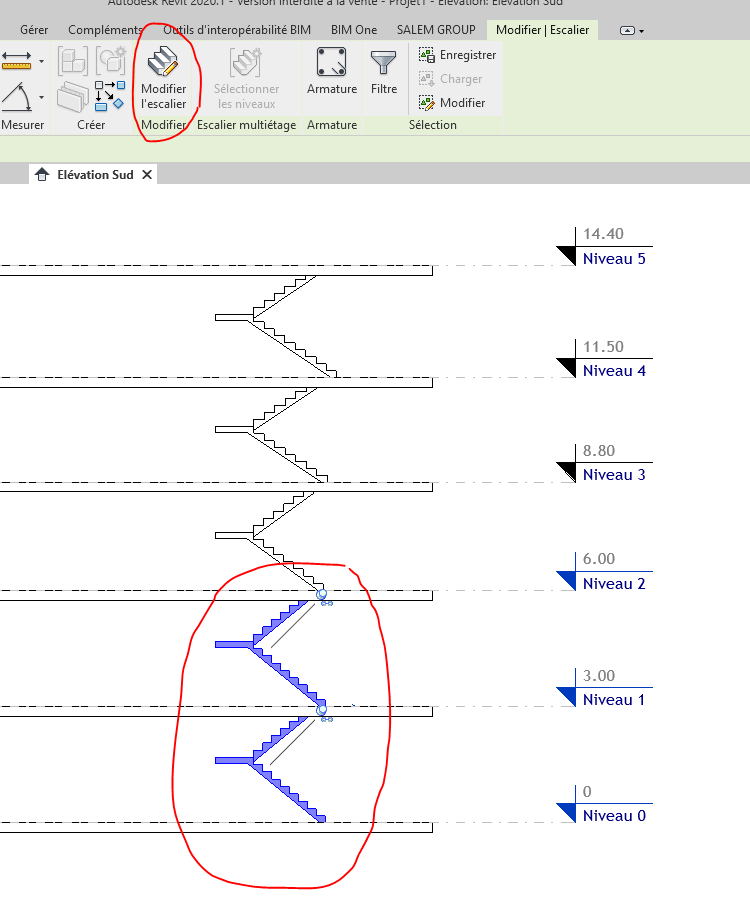The height and width of the screenshot is (913, 750).
Task: Click the Elévation Sud view home icon
Action: [x=42, y=175]
